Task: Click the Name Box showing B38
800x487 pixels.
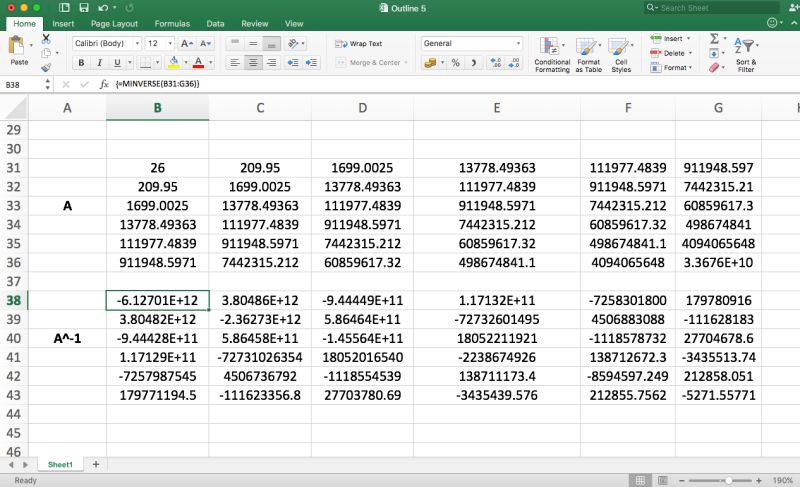Action: (x=23, y=85)
